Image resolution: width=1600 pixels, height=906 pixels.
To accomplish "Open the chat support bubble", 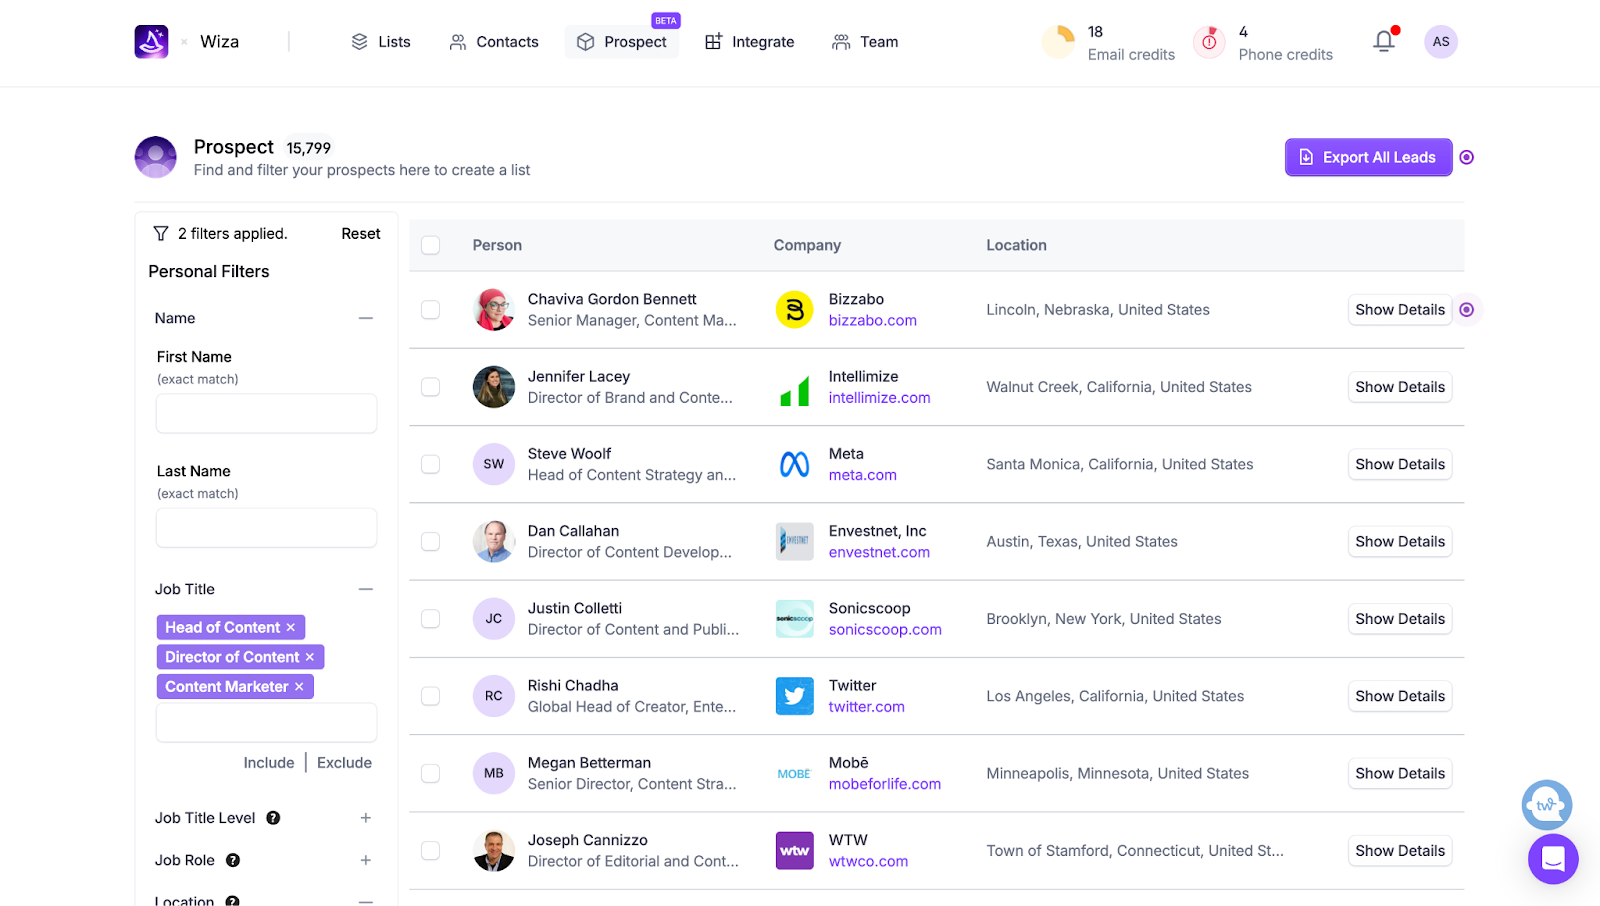I will coord(1552,858).
